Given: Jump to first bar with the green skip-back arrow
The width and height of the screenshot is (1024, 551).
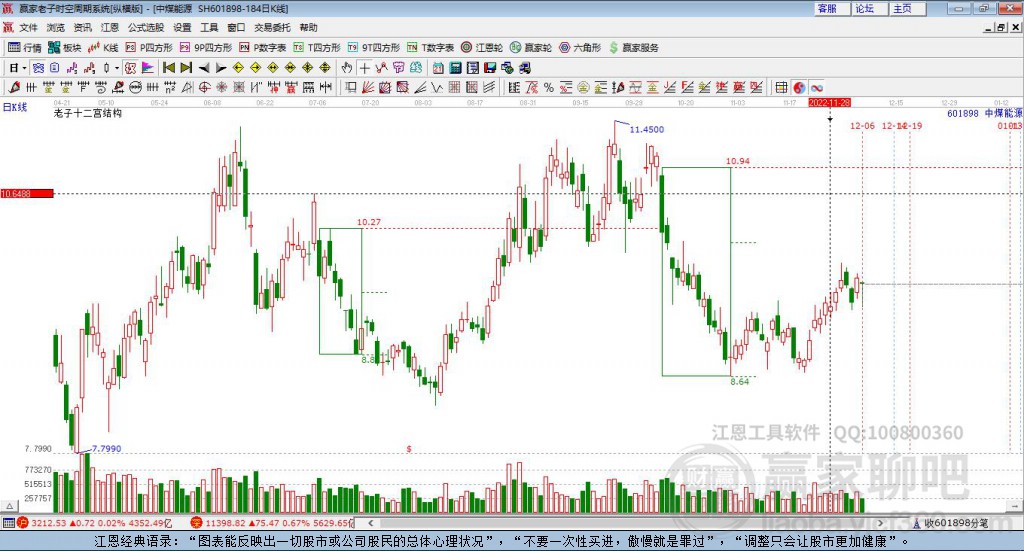Looking at the screenshot, I should (169, 68).
